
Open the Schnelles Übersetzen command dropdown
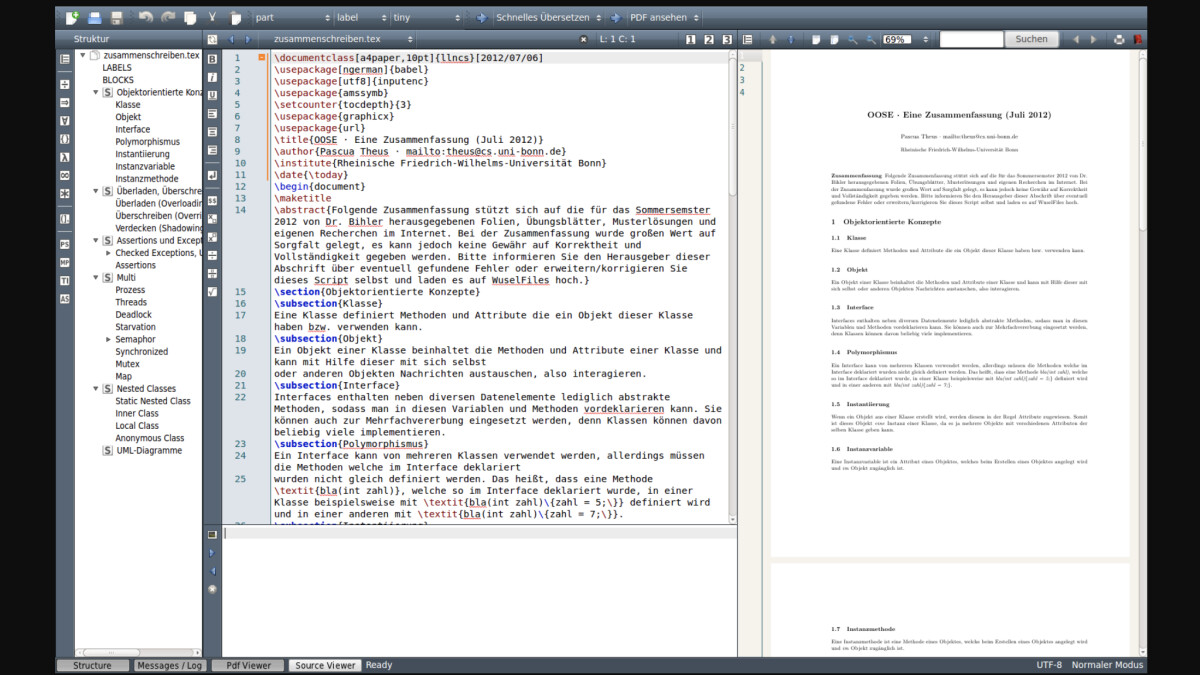[x=548, y=17]
